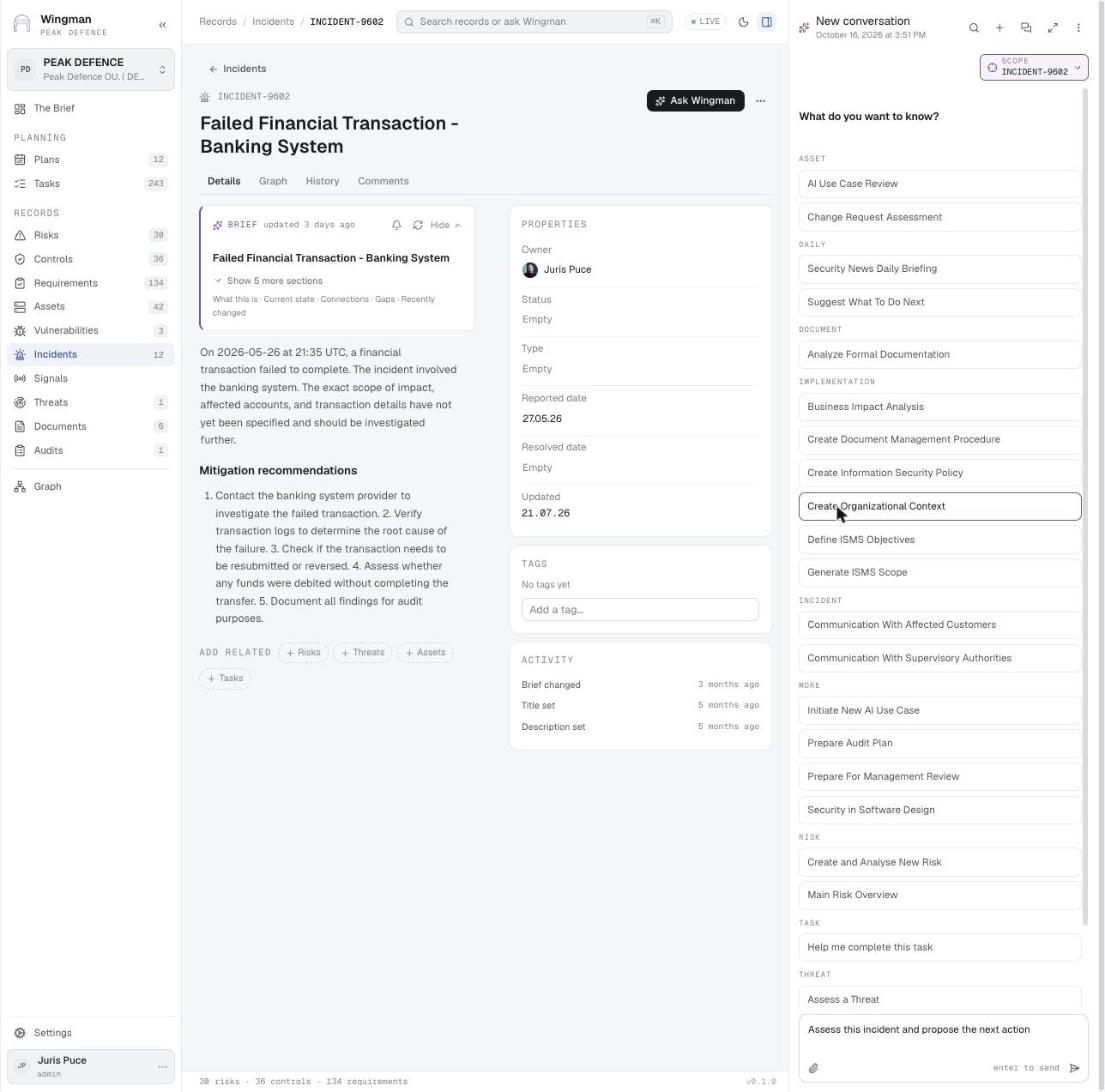Select the Details tab
1105x1092 pixels.
click(x=223, y=181)
